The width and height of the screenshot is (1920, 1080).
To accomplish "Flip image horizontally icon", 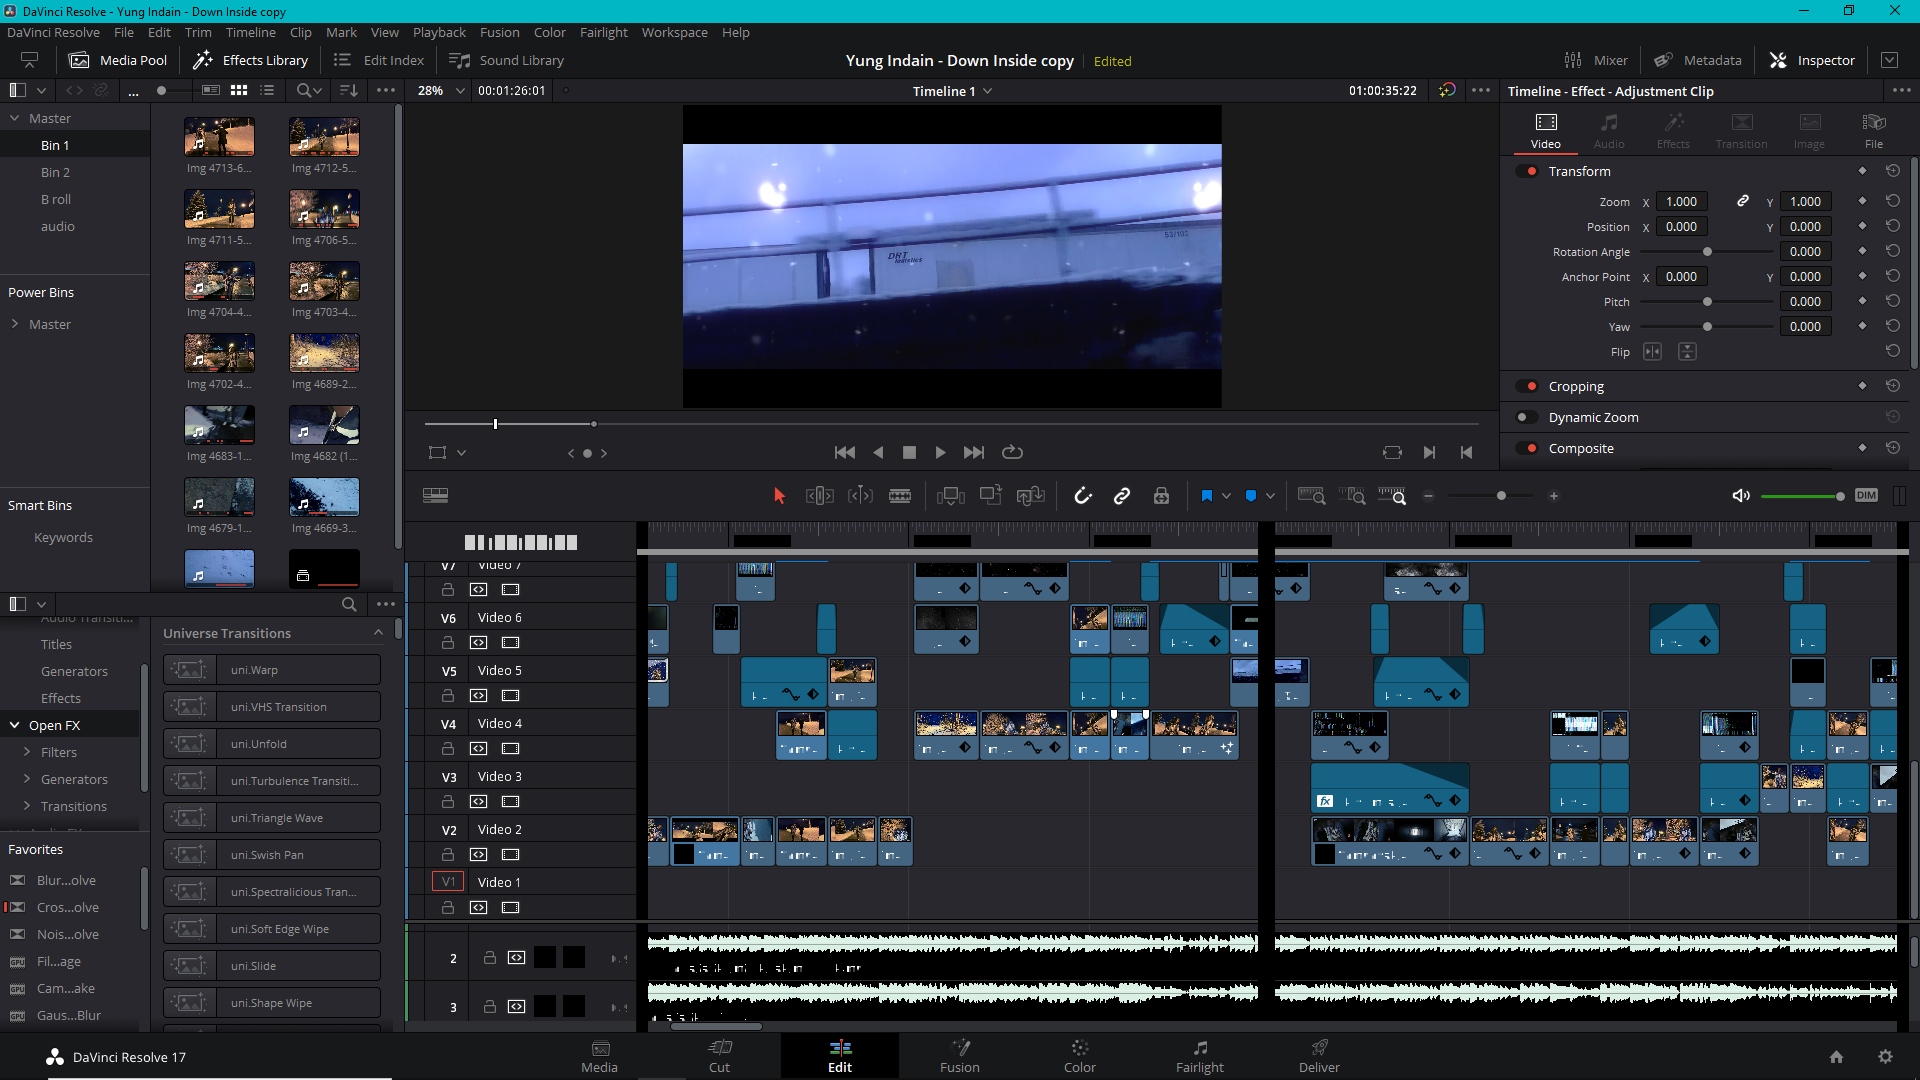I will click(1652, 352).
